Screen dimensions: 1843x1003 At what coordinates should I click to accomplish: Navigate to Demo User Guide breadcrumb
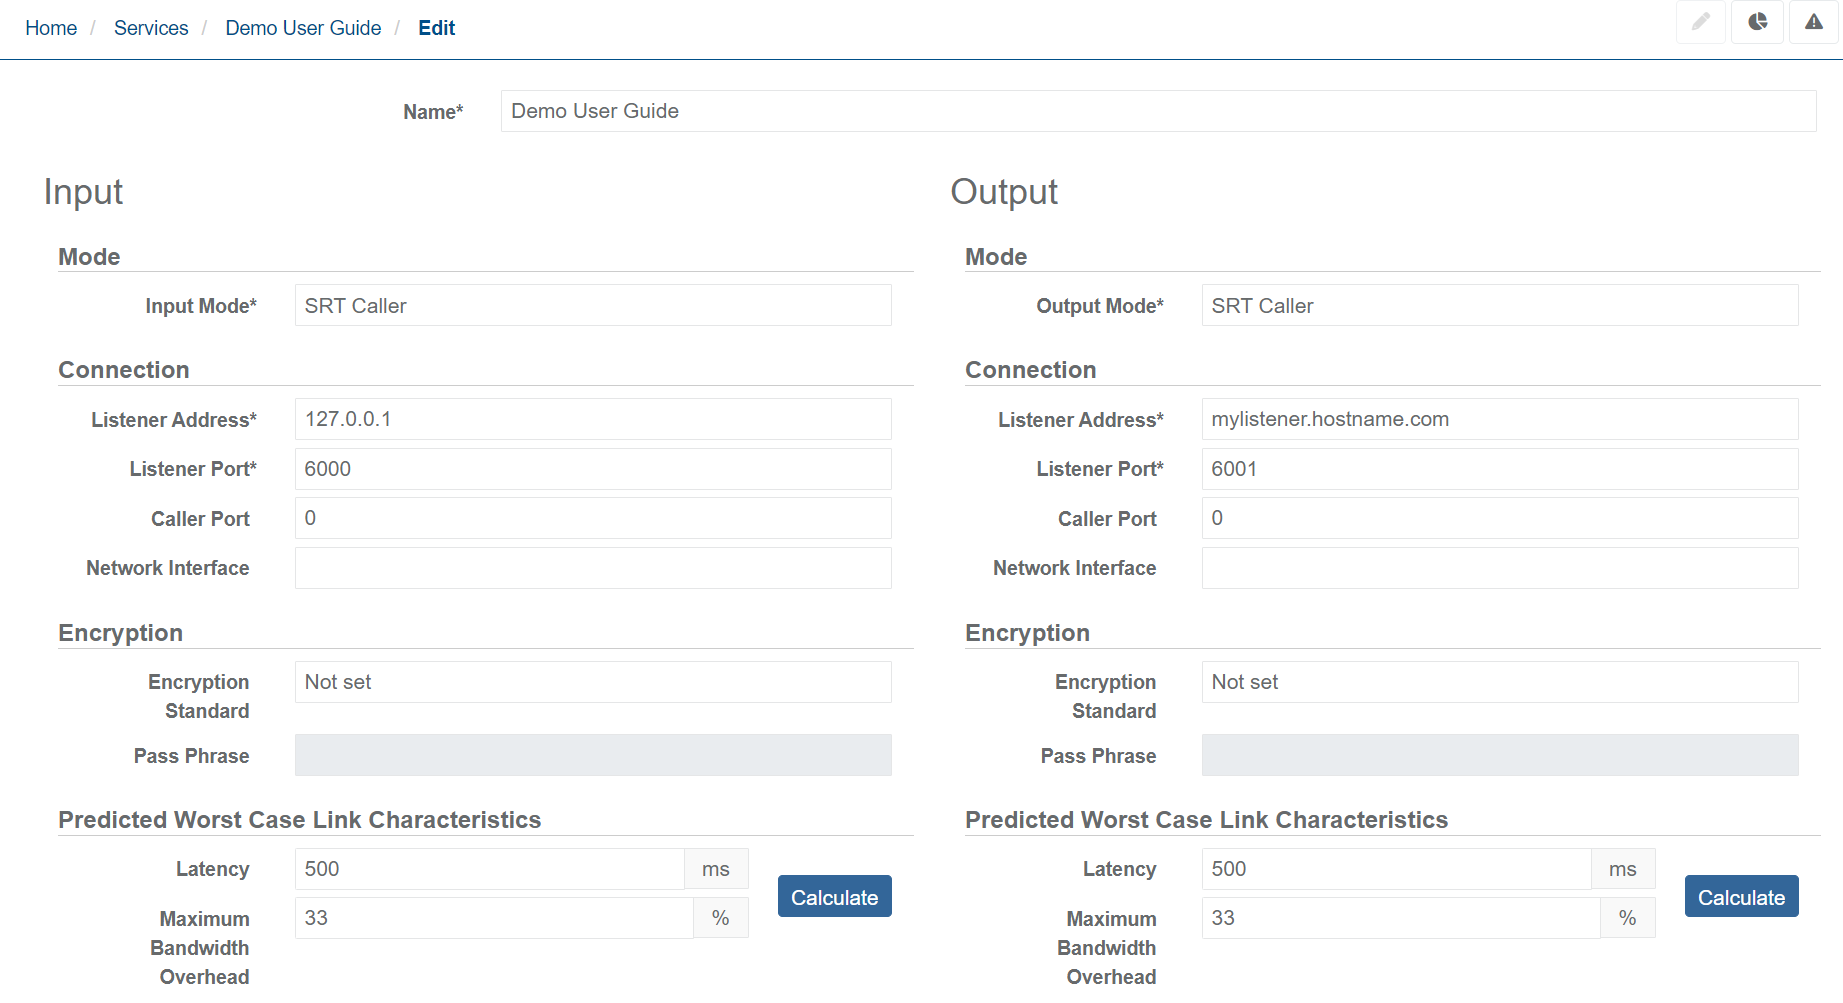pos(303,28)
